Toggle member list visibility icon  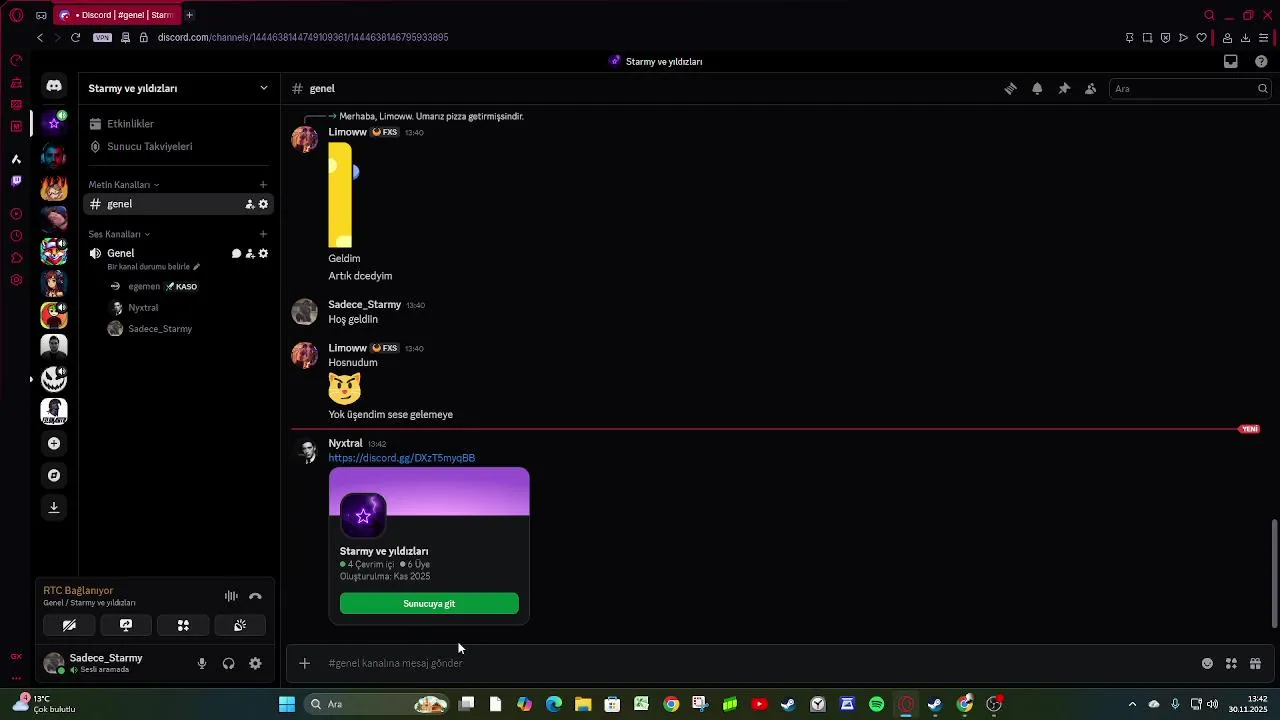(x=1090, y=89)
